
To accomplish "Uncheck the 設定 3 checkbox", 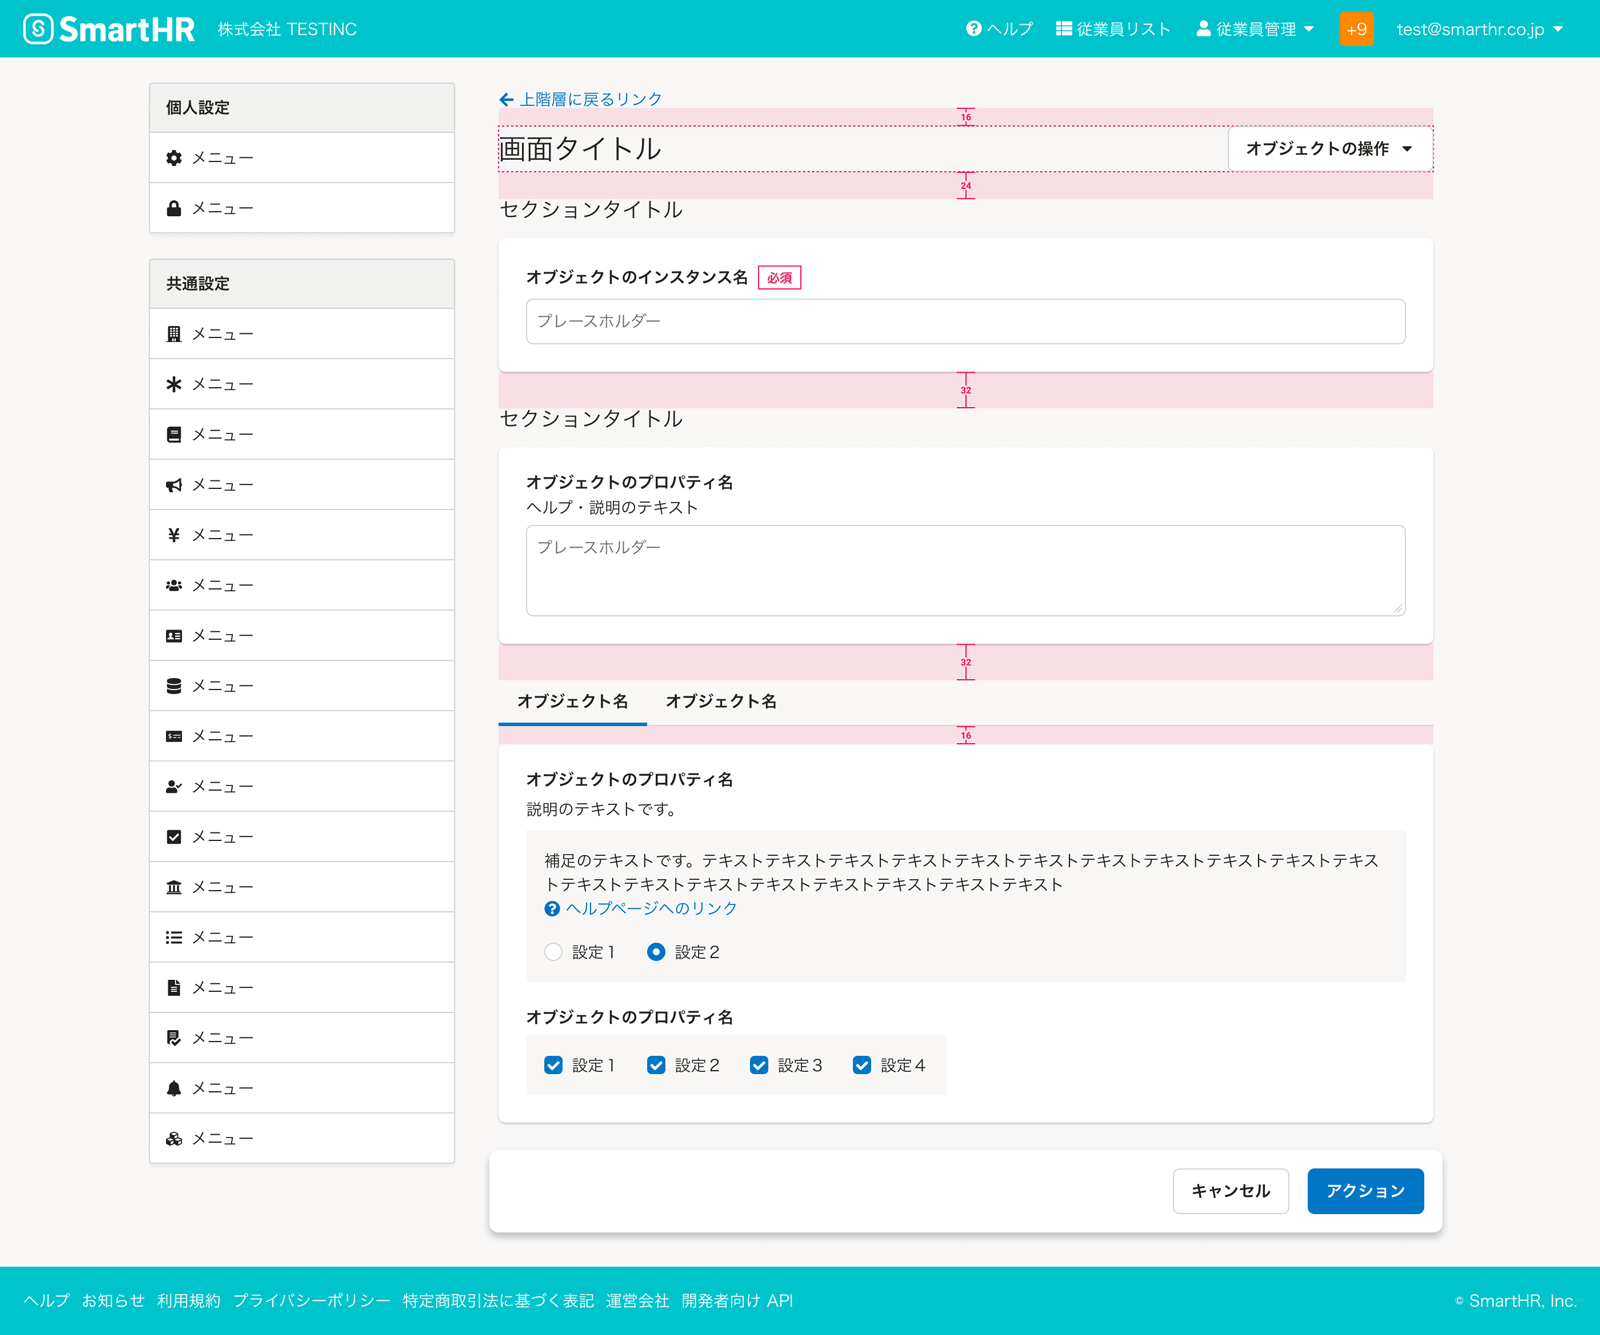I will (759, 1065).
